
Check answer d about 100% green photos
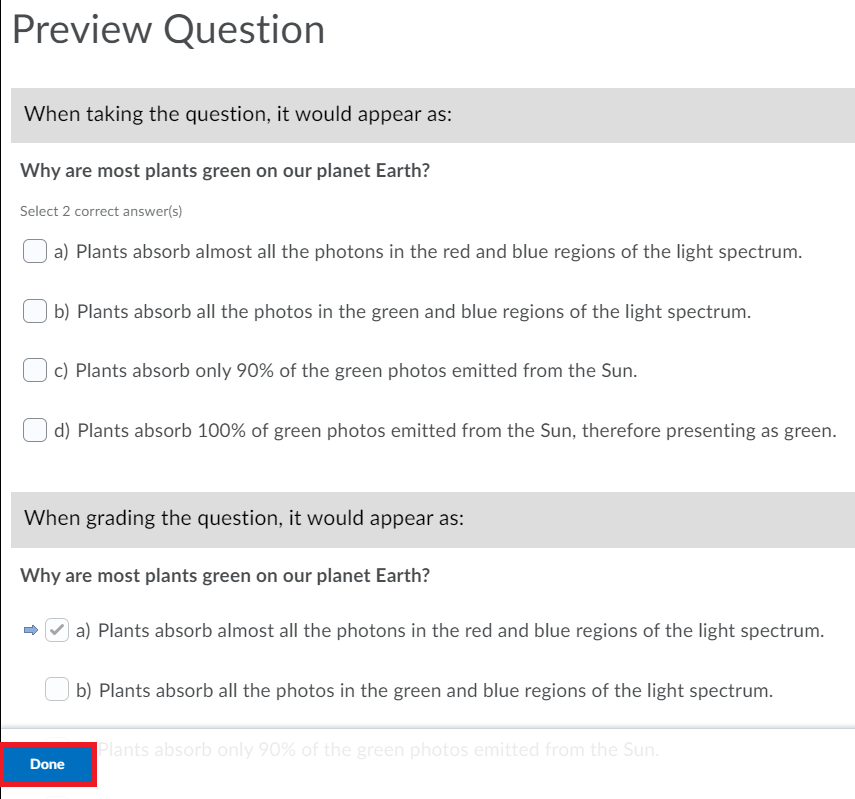coord(34,430)
